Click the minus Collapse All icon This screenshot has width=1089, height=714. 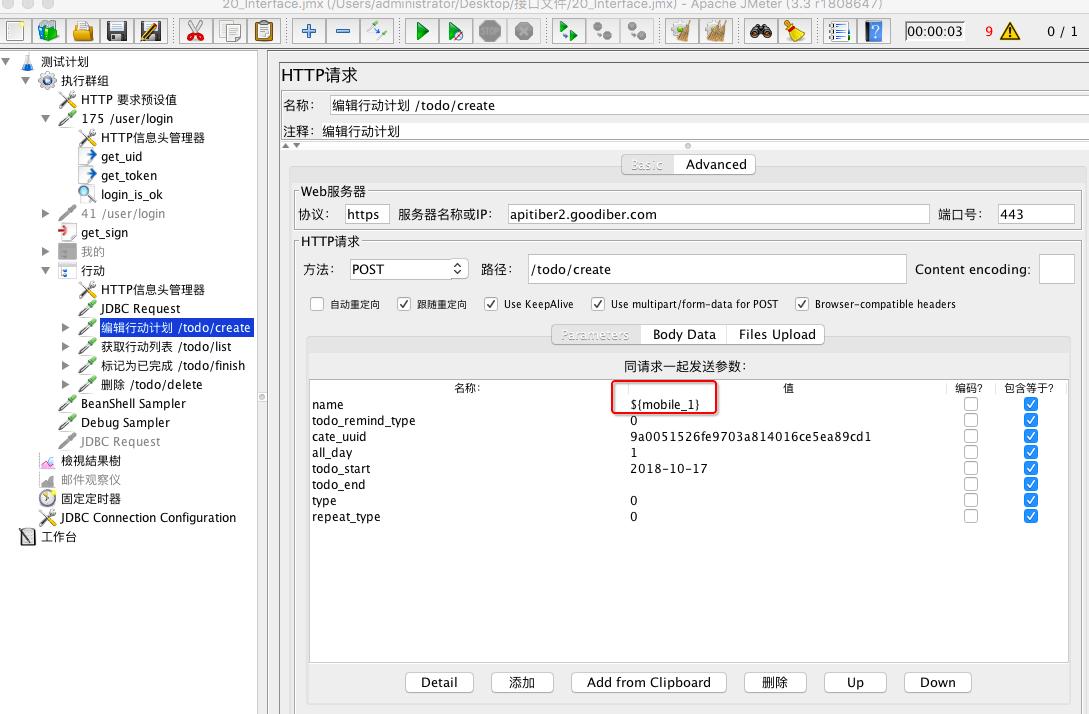tap(343, 31)
